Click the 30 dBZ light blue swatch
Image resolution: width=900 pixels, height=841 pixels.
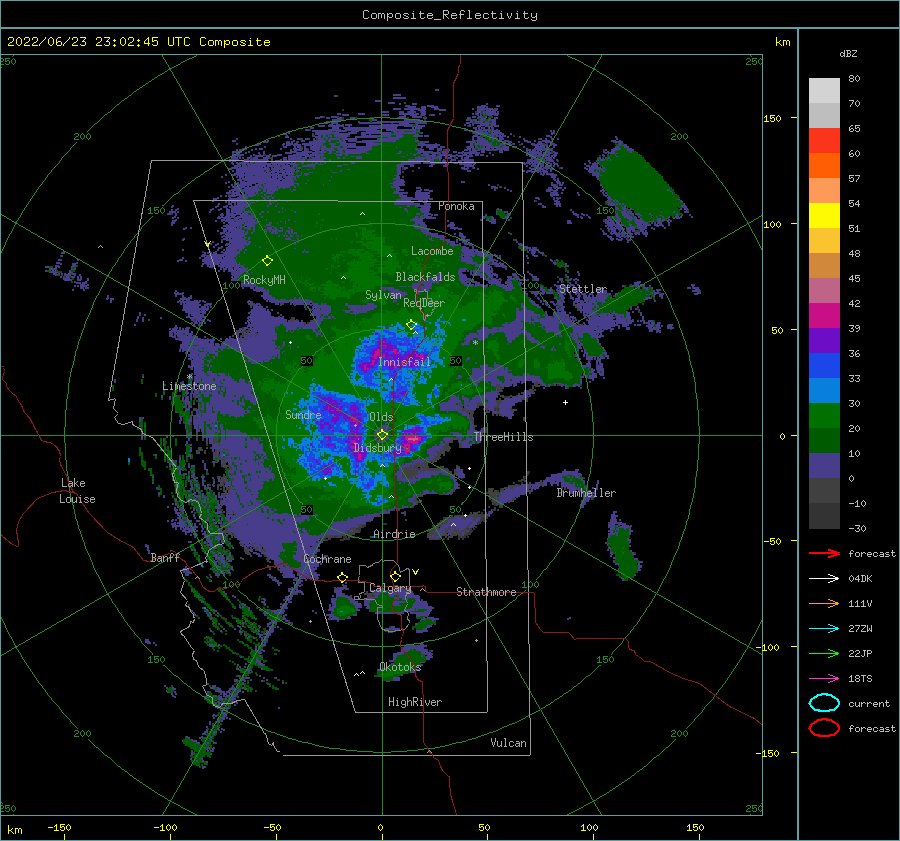(824, 390)
